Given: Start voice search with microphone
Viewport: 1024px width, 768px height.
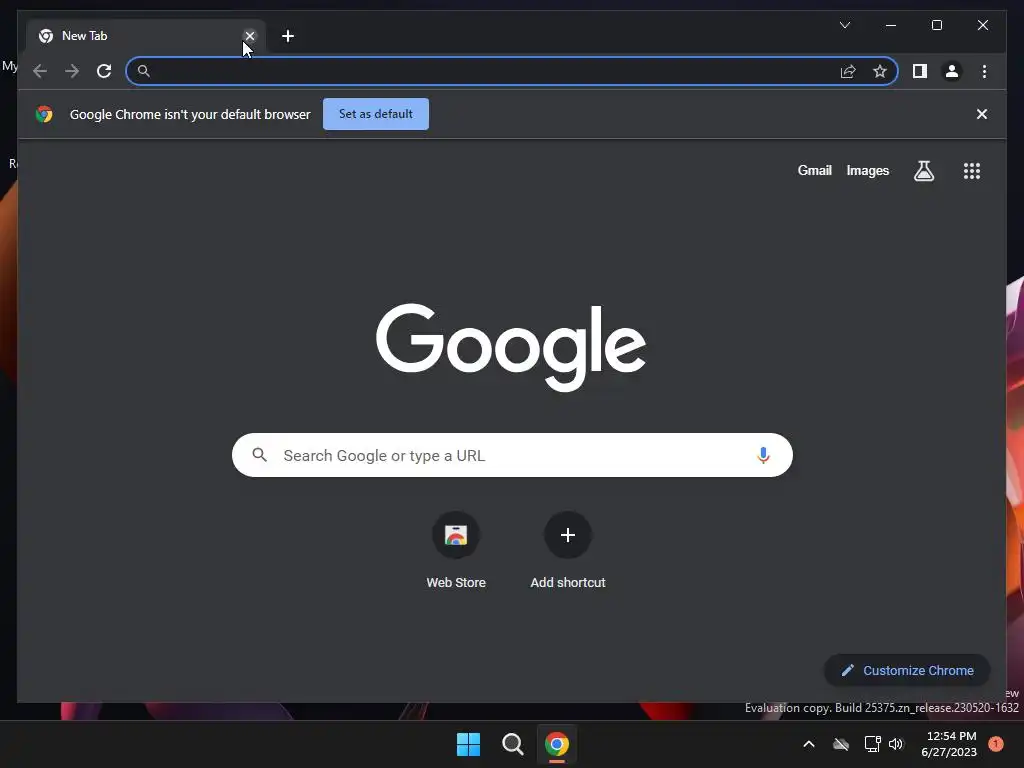Looking at the screenshot, I should click(x=763, y=455).
